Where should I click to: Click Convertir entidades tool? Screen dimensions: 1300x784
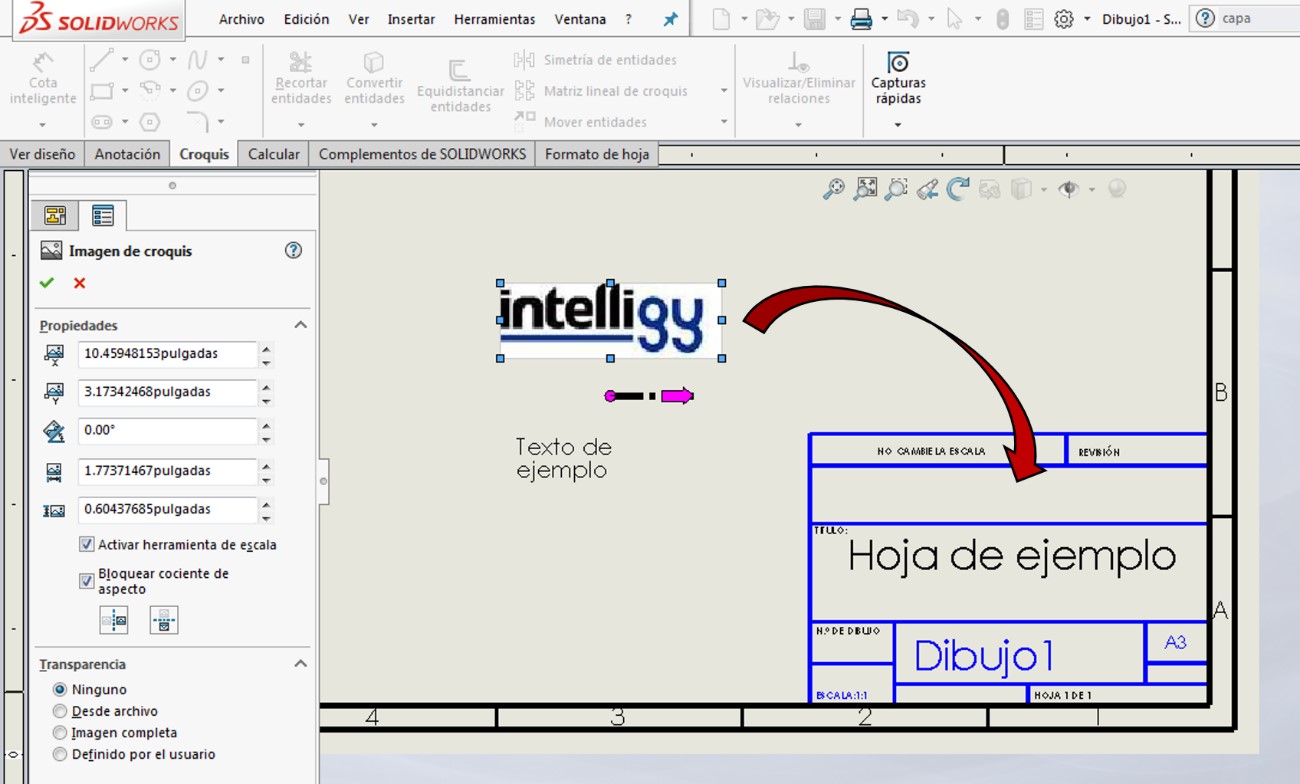374,78
